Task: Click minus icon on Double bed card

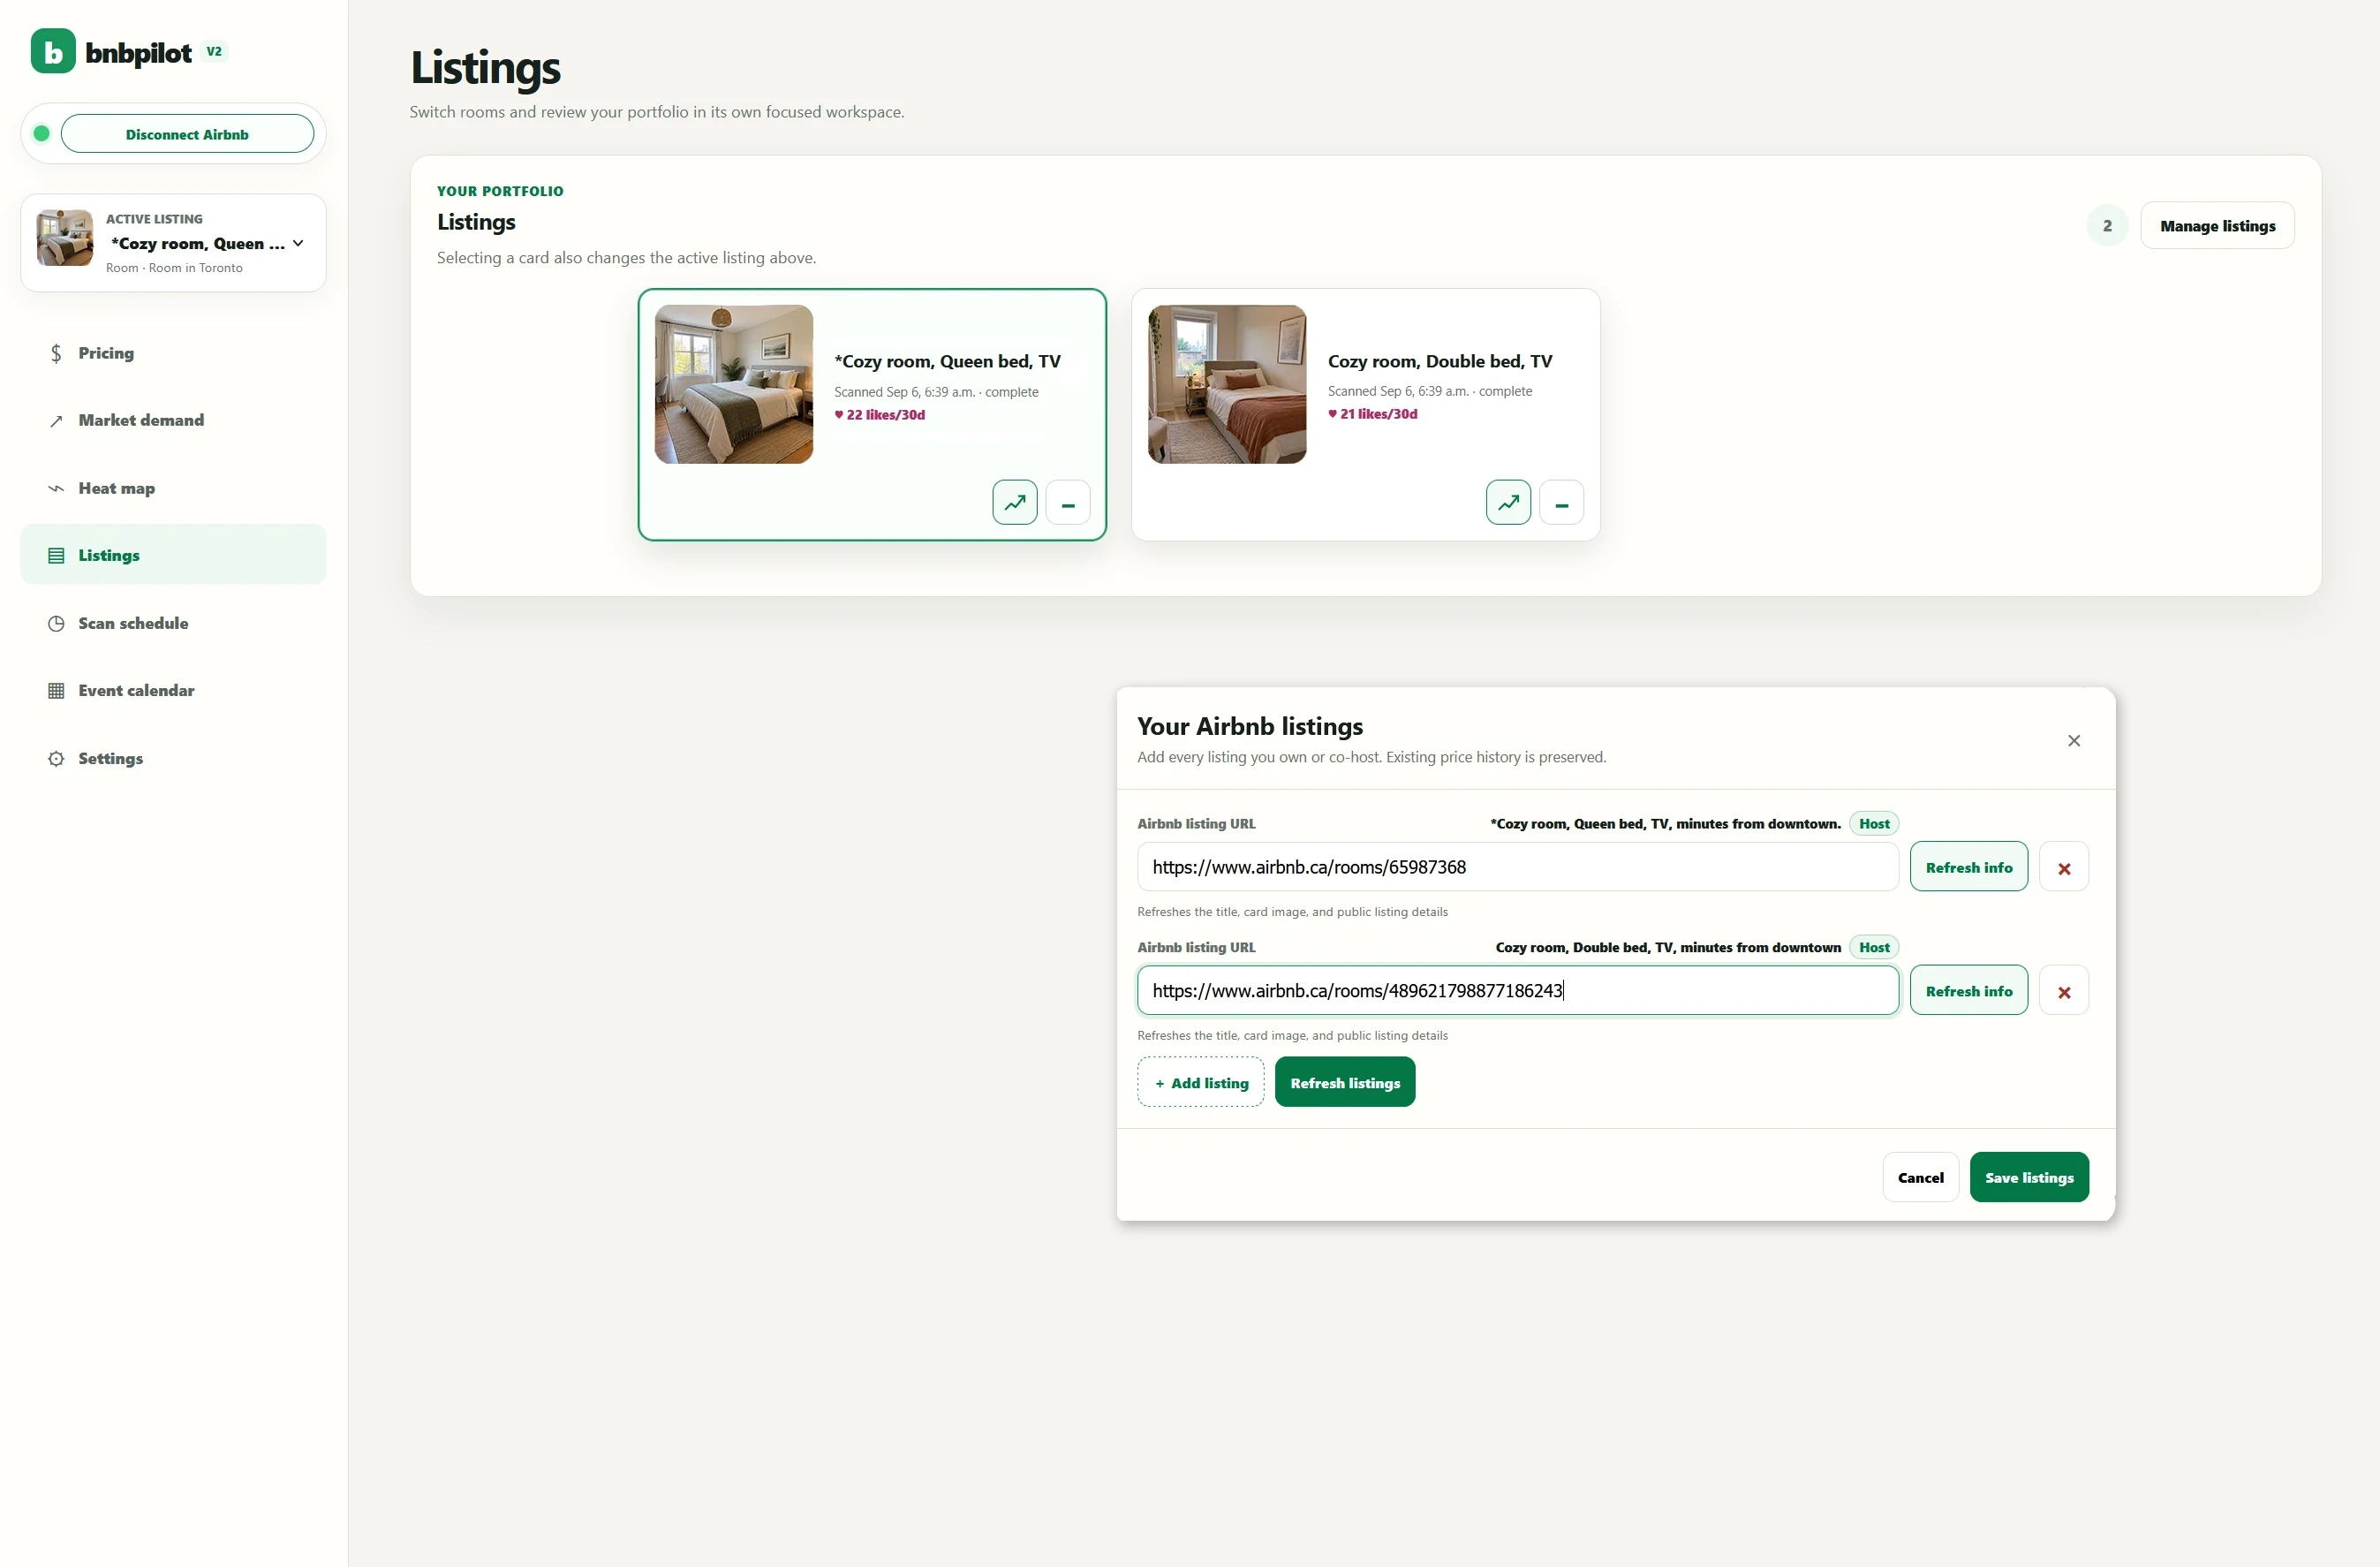Action: click(1562, 502)
